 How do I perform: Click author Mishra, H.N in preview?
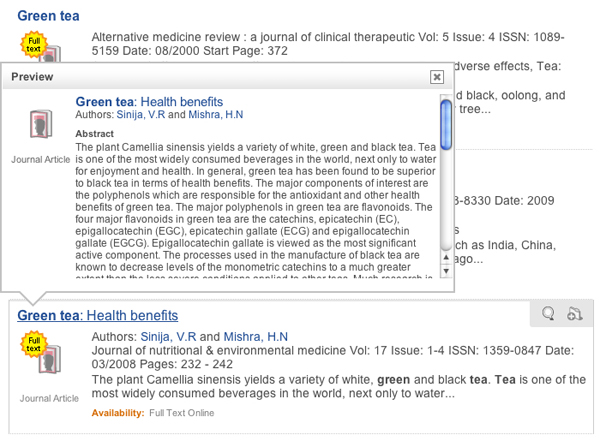coord(220,115)
